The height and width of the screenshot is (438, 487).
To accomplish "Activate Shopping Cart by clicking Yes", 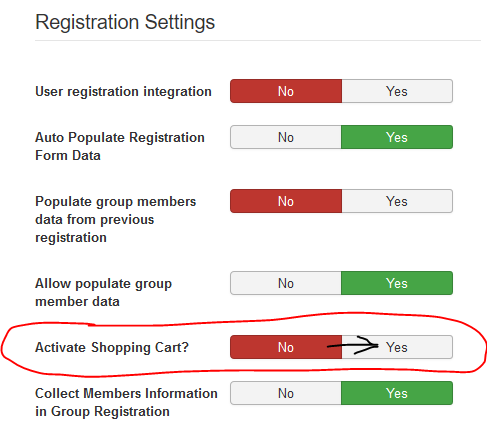I will click(397, 347).
